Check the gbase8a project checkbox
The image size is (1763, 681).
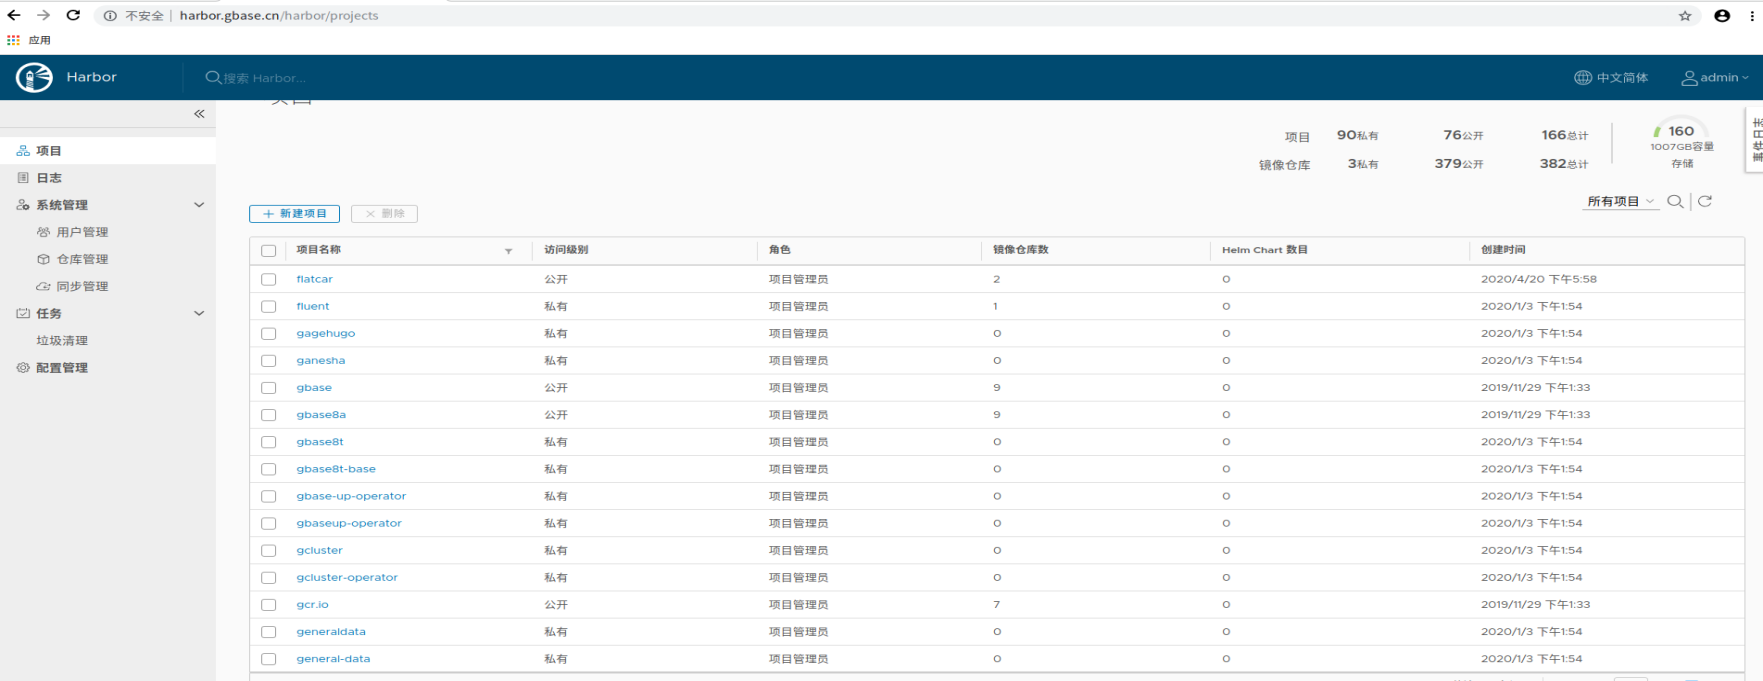click(x=268, y=414)
